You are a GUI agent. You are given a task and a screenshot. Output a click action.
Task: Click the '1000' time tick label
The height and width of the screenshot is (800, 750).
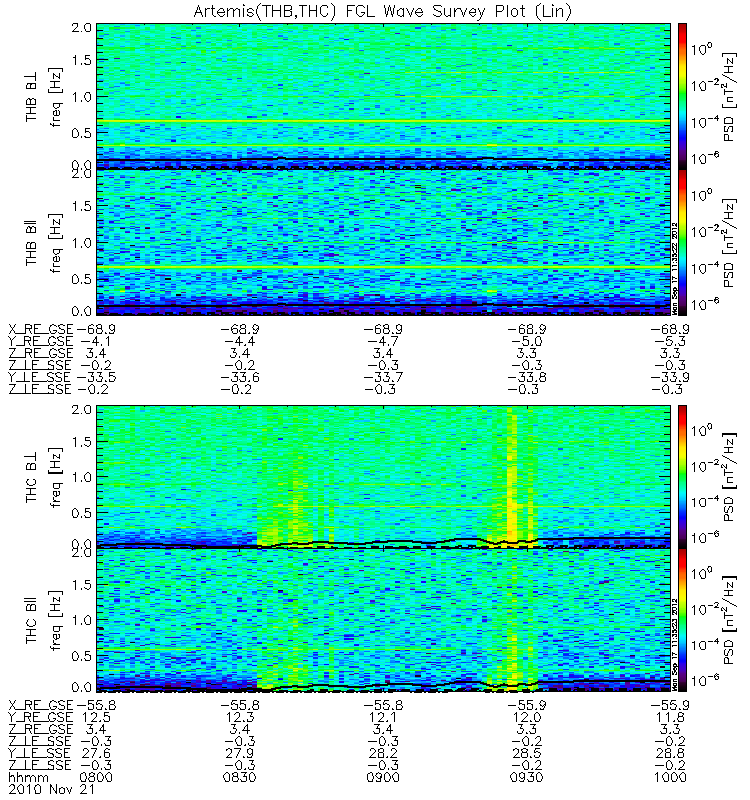[x=670, y=778]
